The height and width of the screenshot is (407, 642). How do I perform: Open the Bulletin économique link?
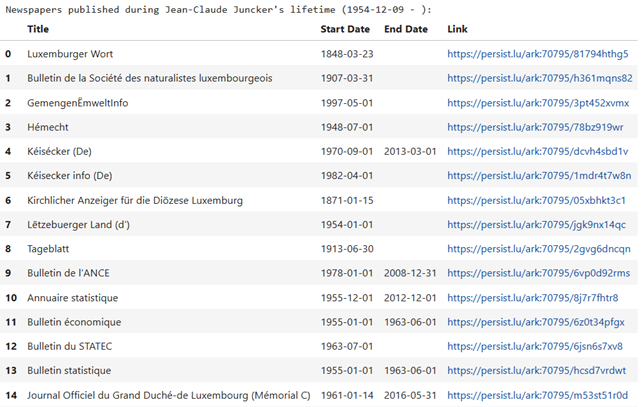(536, 322)
